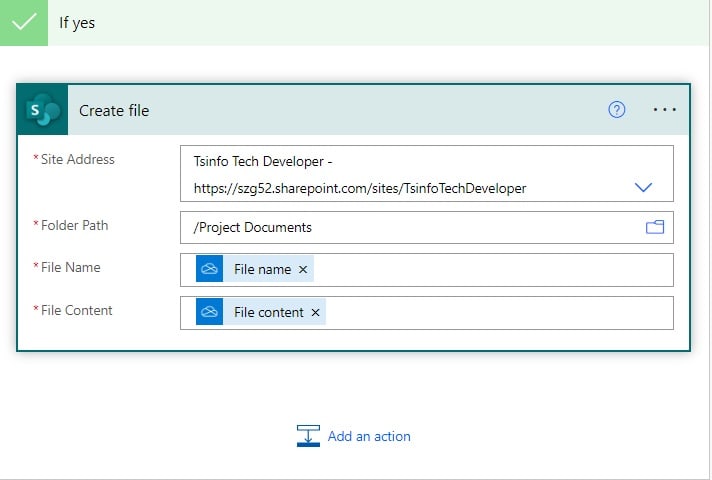Click into the File Content field
Screen dimensions: 712x480
pos(426,313)
